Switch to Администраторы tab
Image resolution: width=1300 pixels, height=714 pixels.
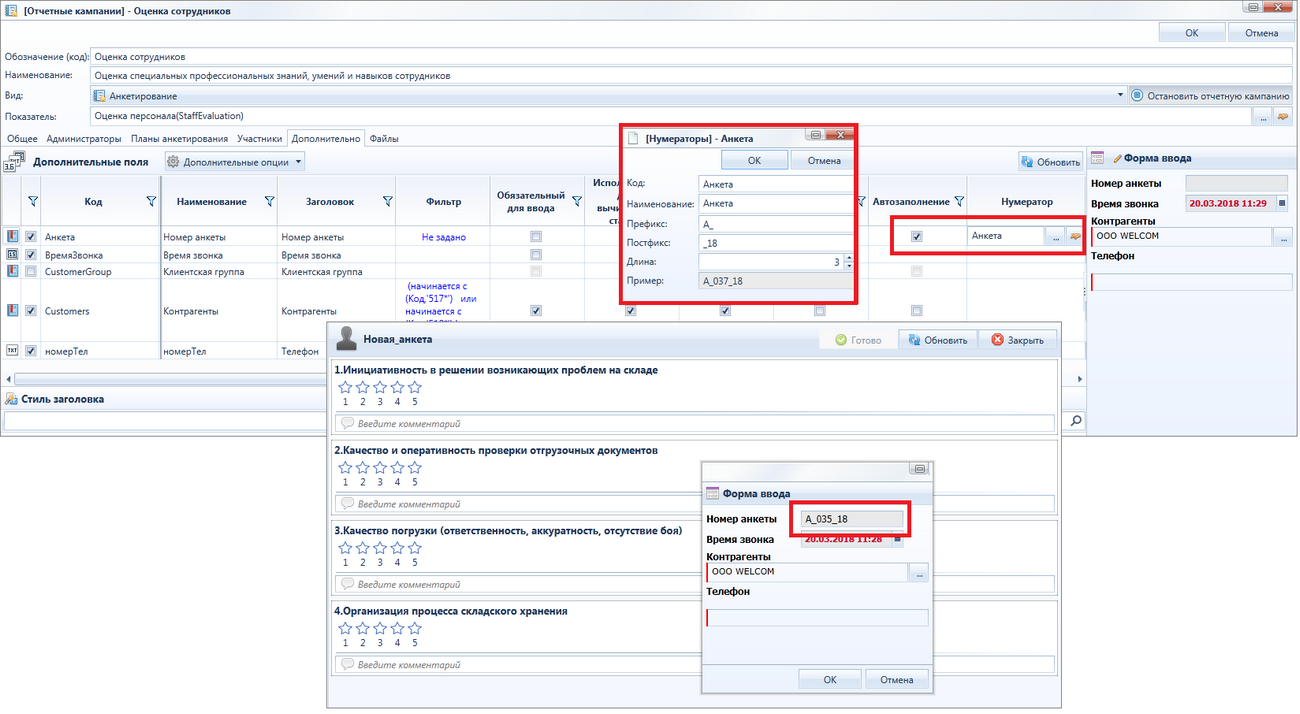click(x=84, y=138)
